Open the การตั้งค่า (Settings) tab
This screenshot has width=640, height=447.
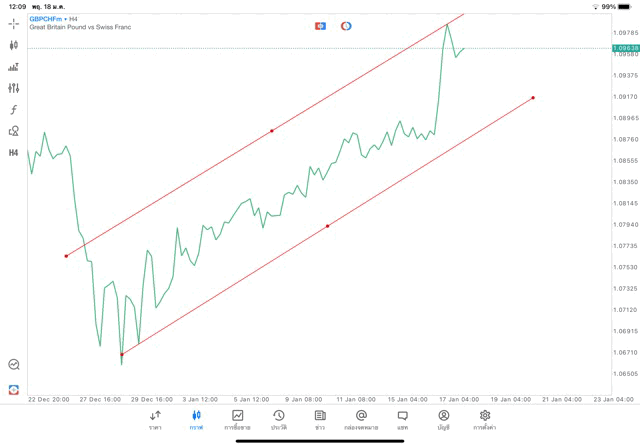485,419
